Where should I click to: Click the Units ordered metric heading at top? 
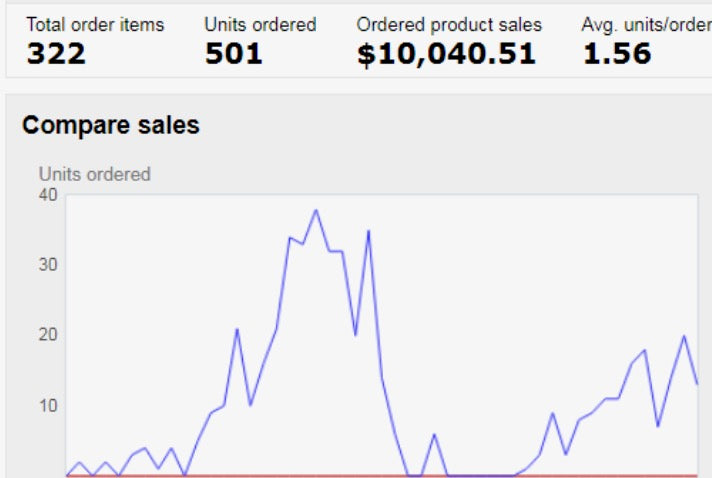coord(260,24)
